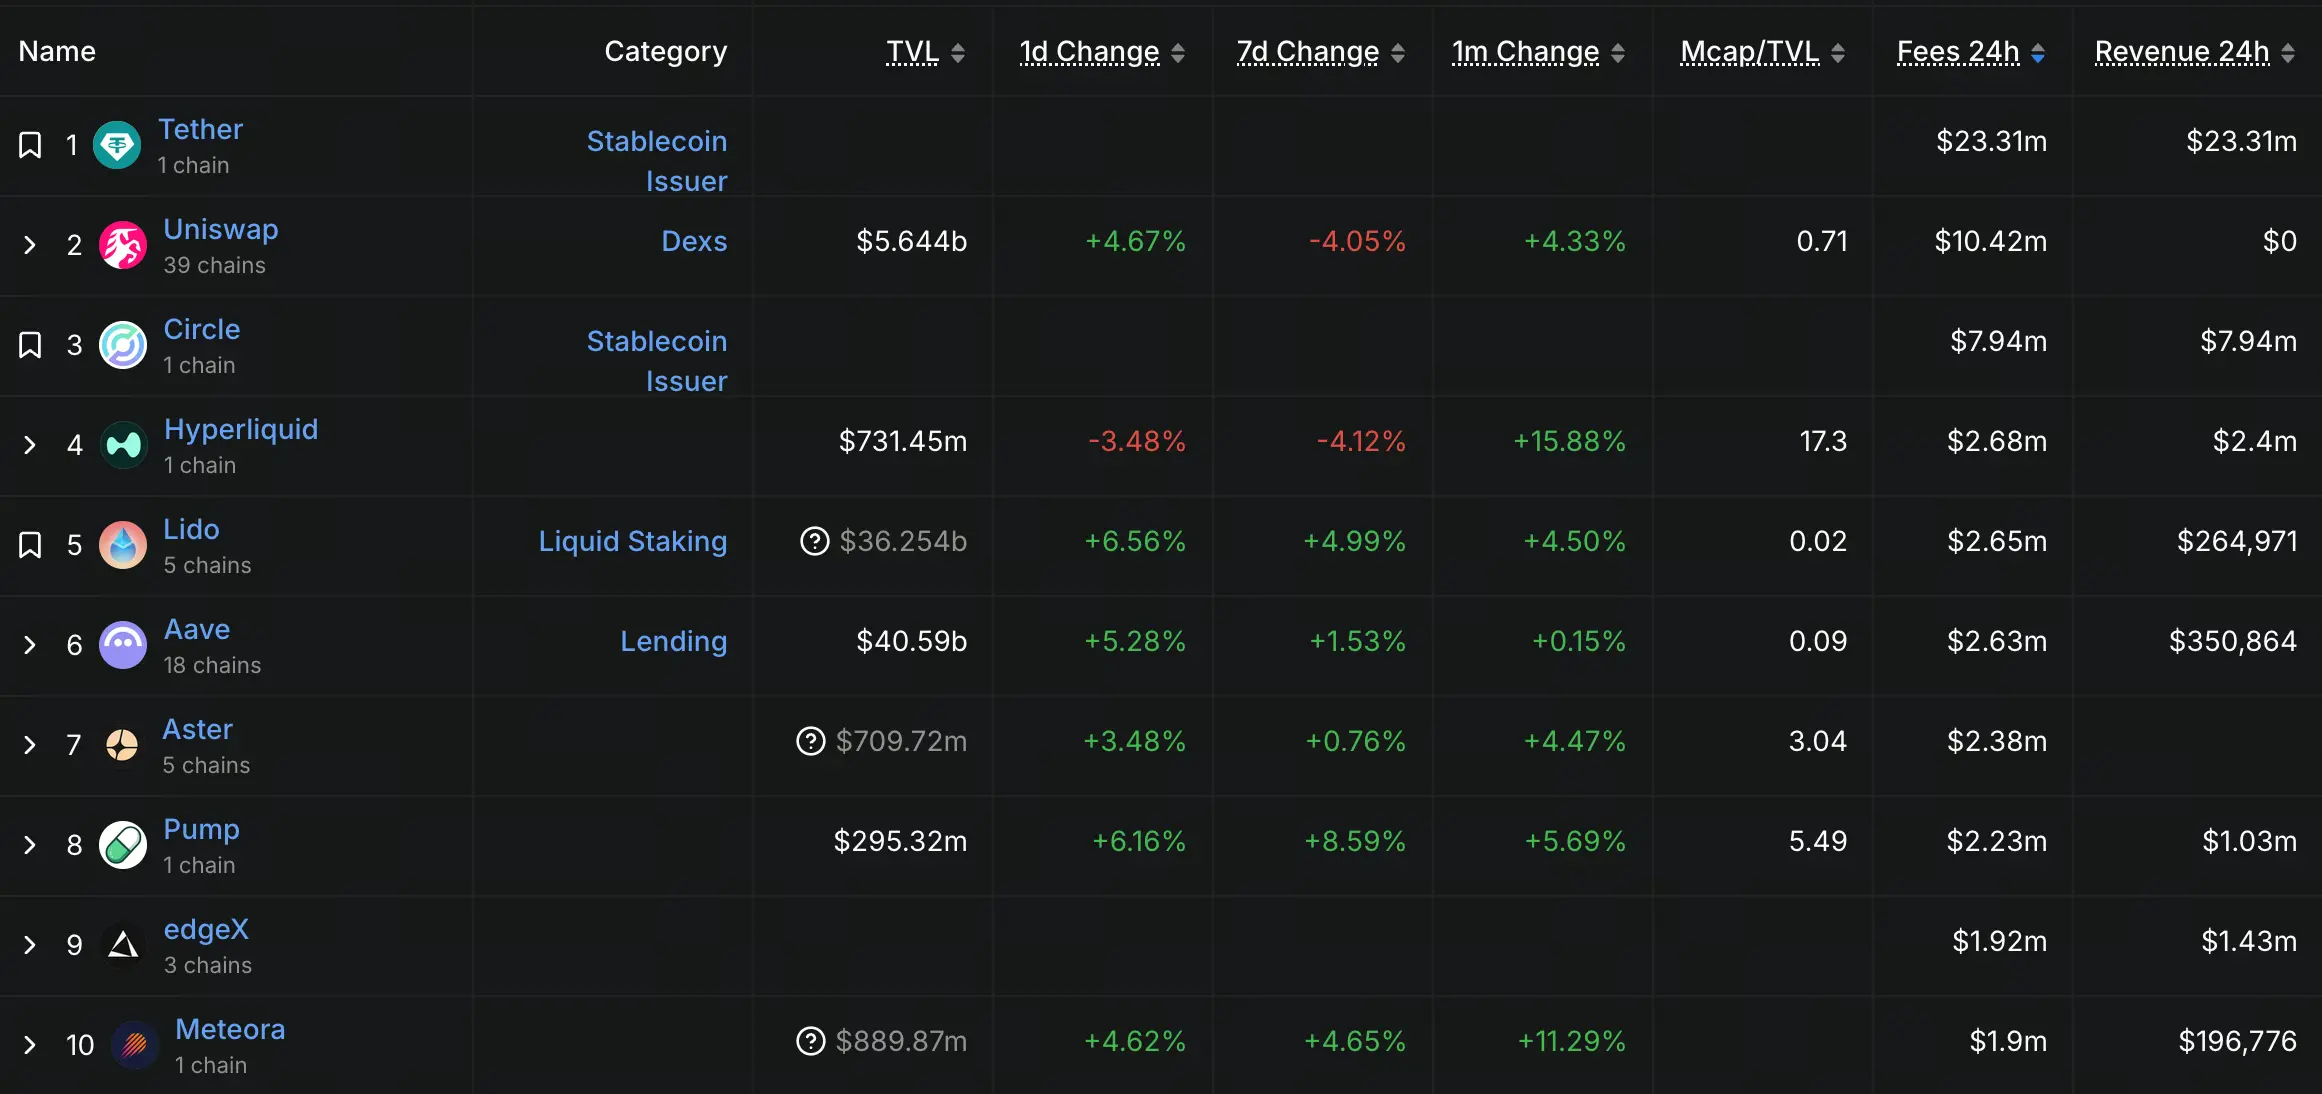The height and width of the screenshot is (1094, 2322).
Task: Expand the Uniswap row chevron
Action: (x=30, y=245)
